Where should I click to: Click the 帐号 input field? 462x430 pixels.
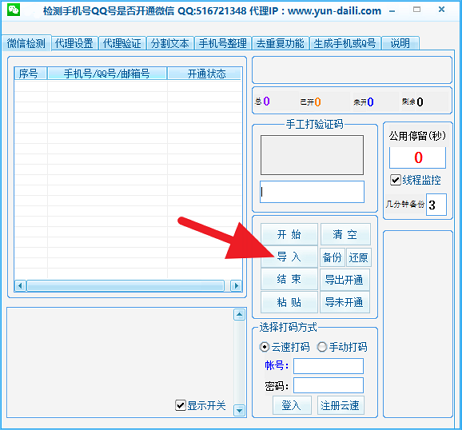click(x=328, y=366)
